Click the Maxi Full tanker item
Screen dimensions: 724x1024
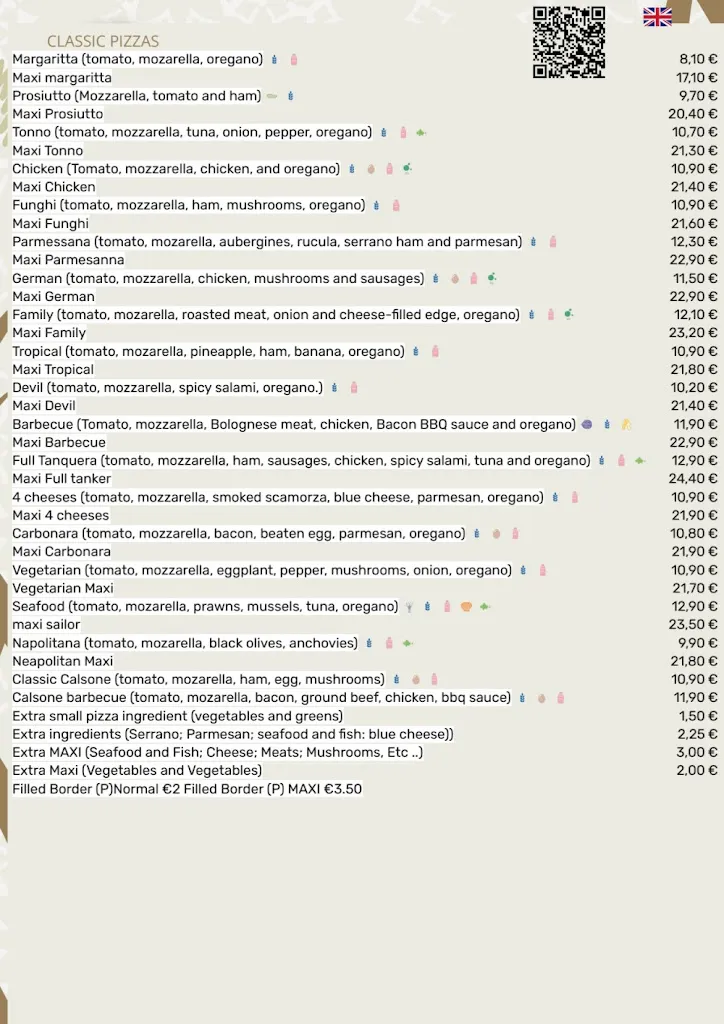point(61,479)
